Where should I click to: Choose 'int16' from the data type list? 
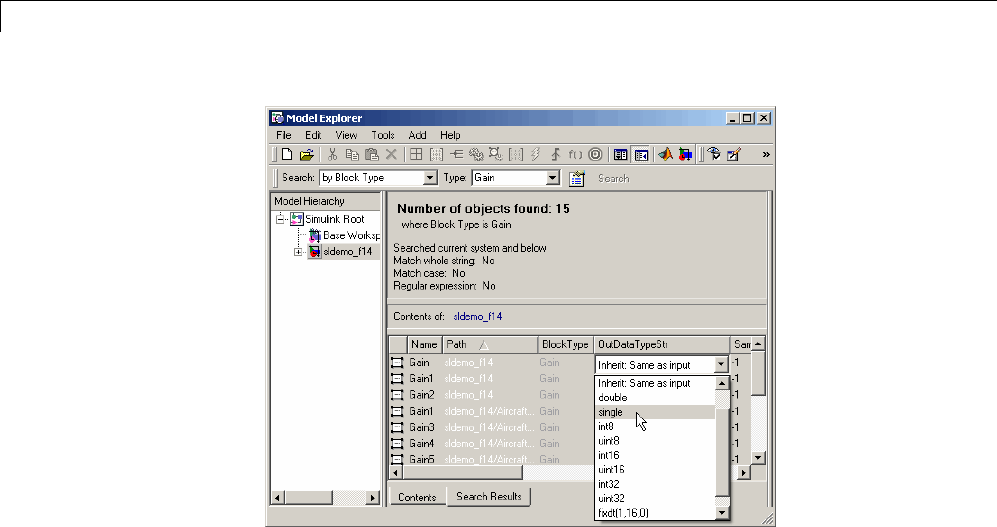(x=655, y=455)
